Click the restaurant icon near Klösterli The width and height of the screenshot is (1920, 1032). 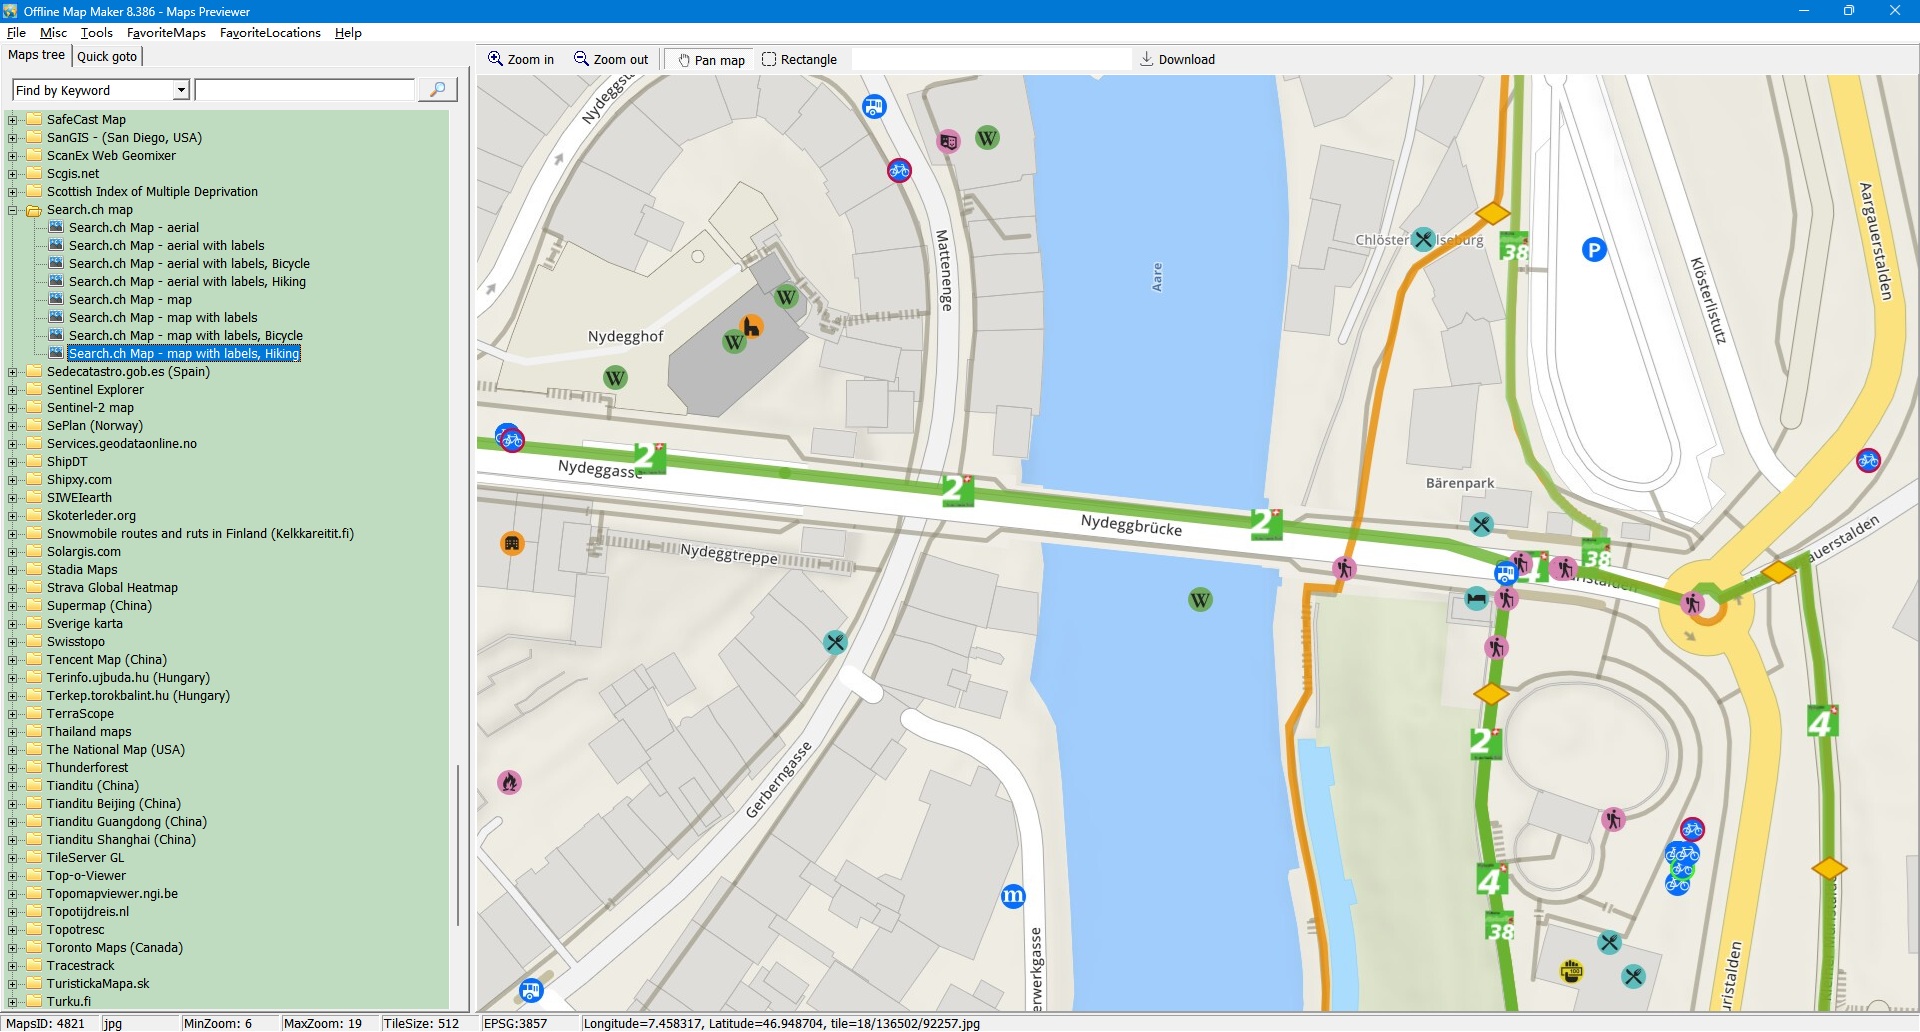pyautogui.click(x=1423, y=240)
